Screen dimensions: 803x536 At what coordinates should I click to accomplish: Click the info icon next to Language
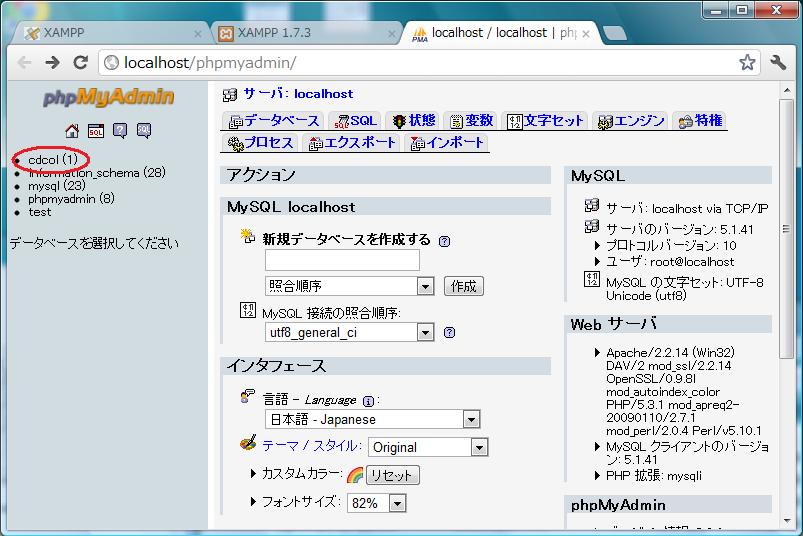368,401
